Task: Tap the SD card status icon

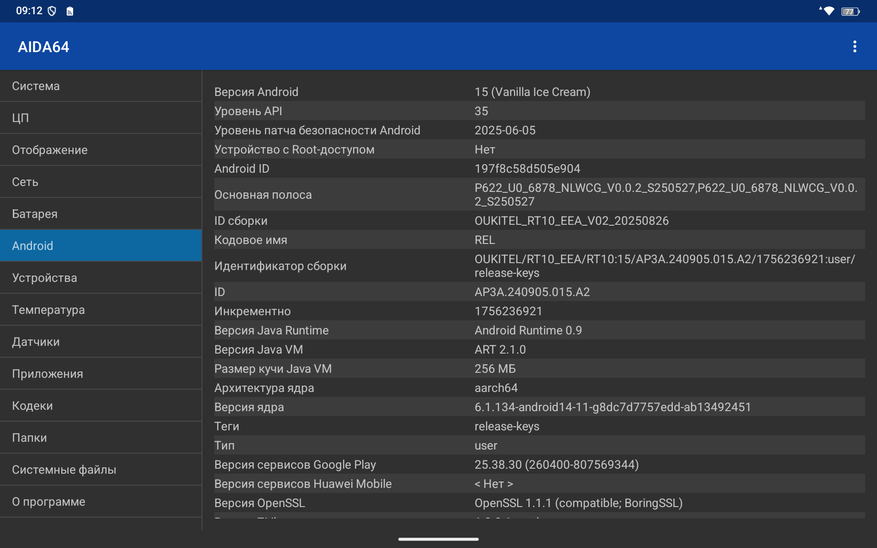Action: pyautogui.click(x=70, y=11)
